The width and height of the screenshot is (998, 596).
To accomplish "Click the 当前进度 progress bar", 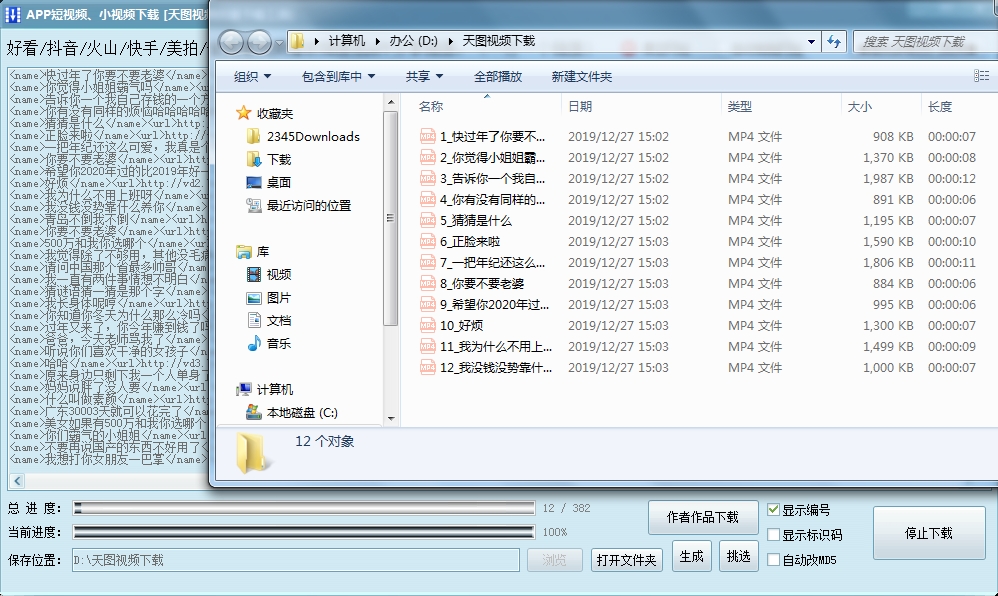I will pyautogui.click(x=304, y=532).
